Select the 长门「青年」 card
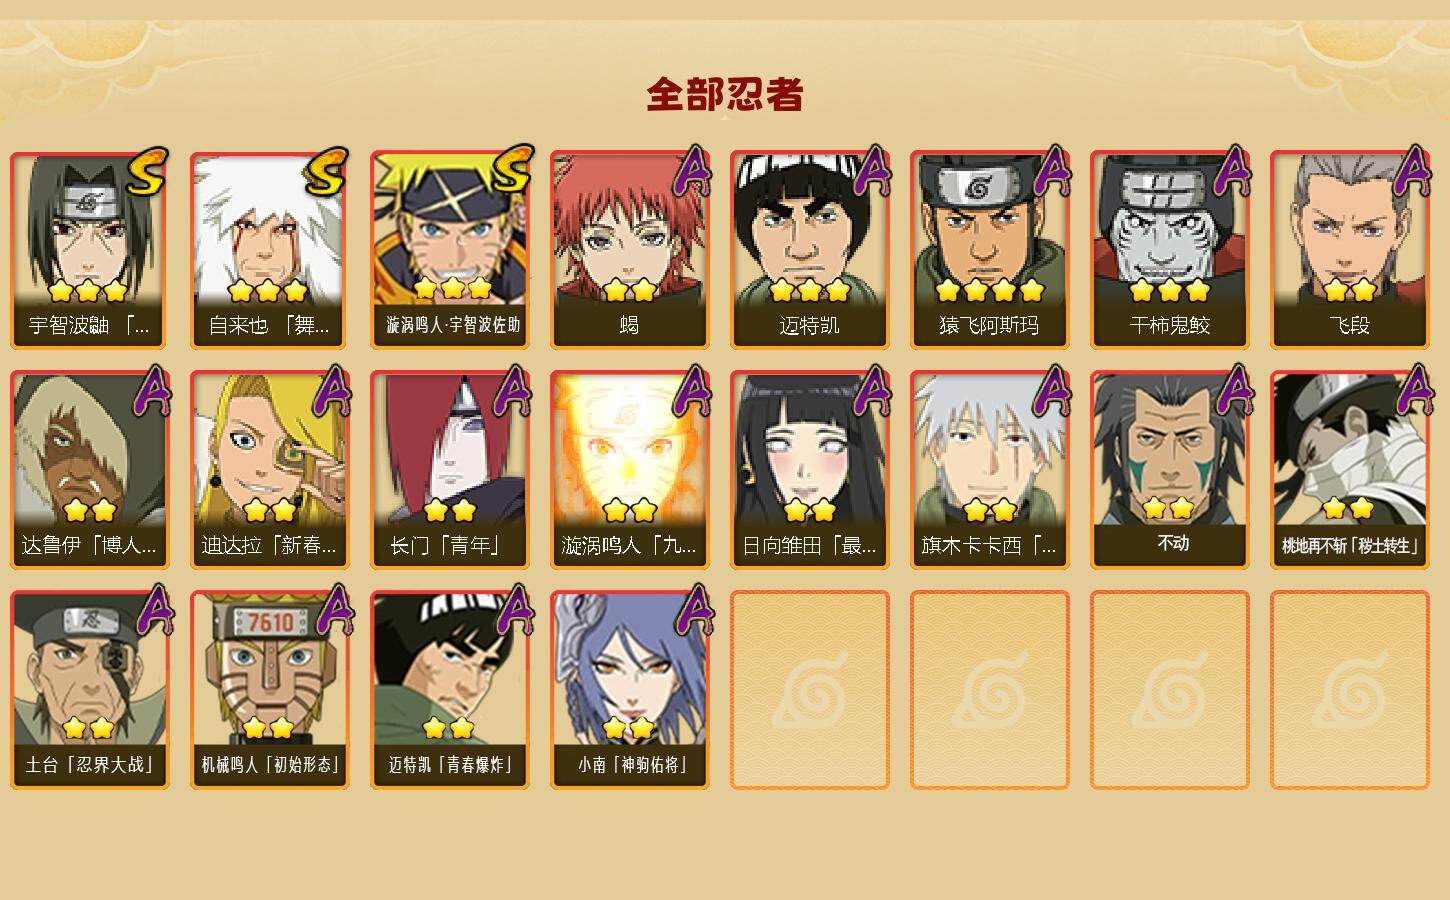The width and height of the screenshot is (1450, 900). click(x=450, y=470)
